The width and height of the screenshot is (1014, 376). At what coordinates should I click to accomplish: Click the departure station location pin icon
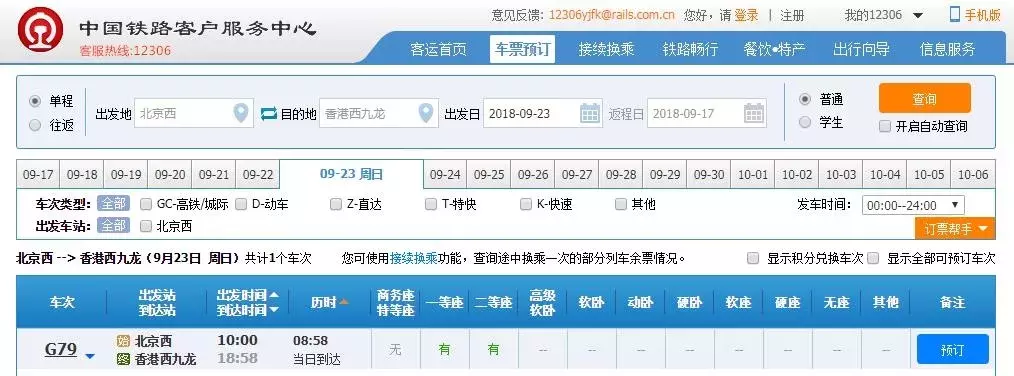[241, 114]
